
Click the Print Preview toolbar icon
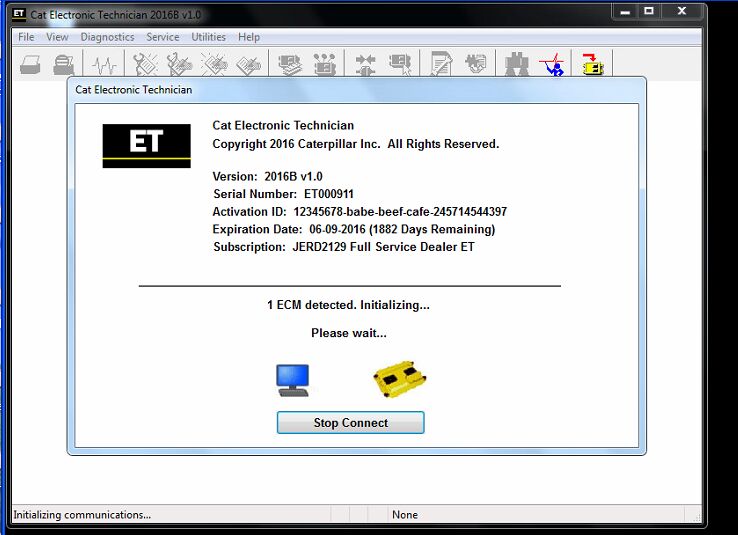(x=64, y=64)
